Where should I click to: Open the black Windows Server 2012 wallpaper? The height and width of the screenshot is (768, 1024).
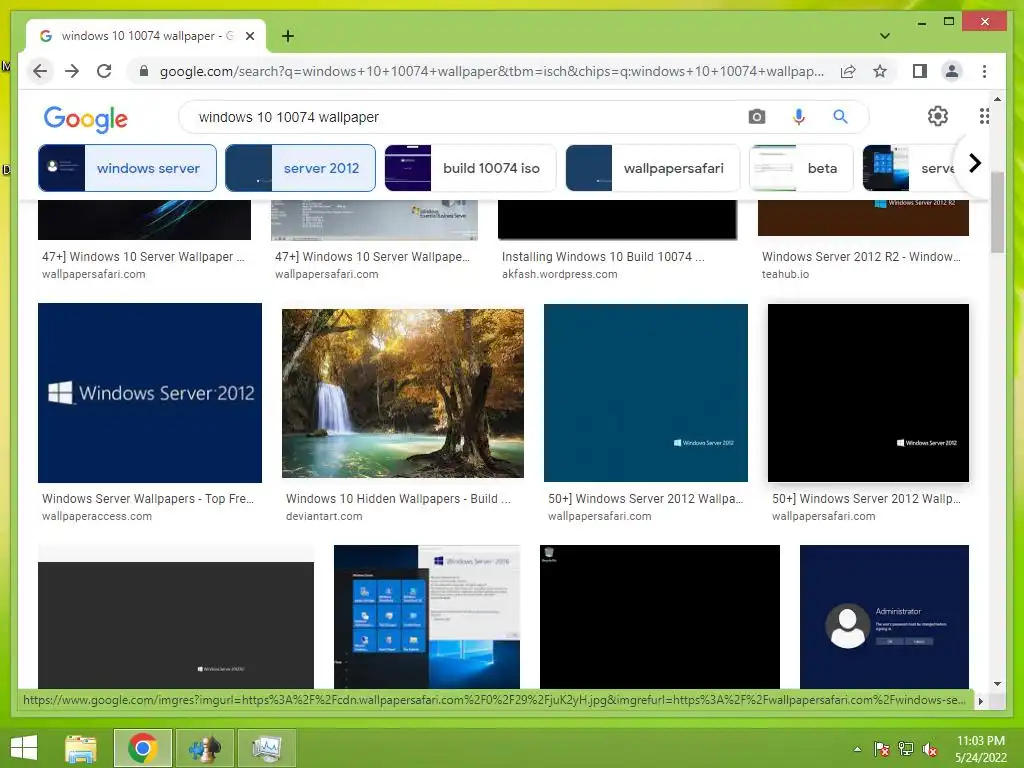[869, 392]
